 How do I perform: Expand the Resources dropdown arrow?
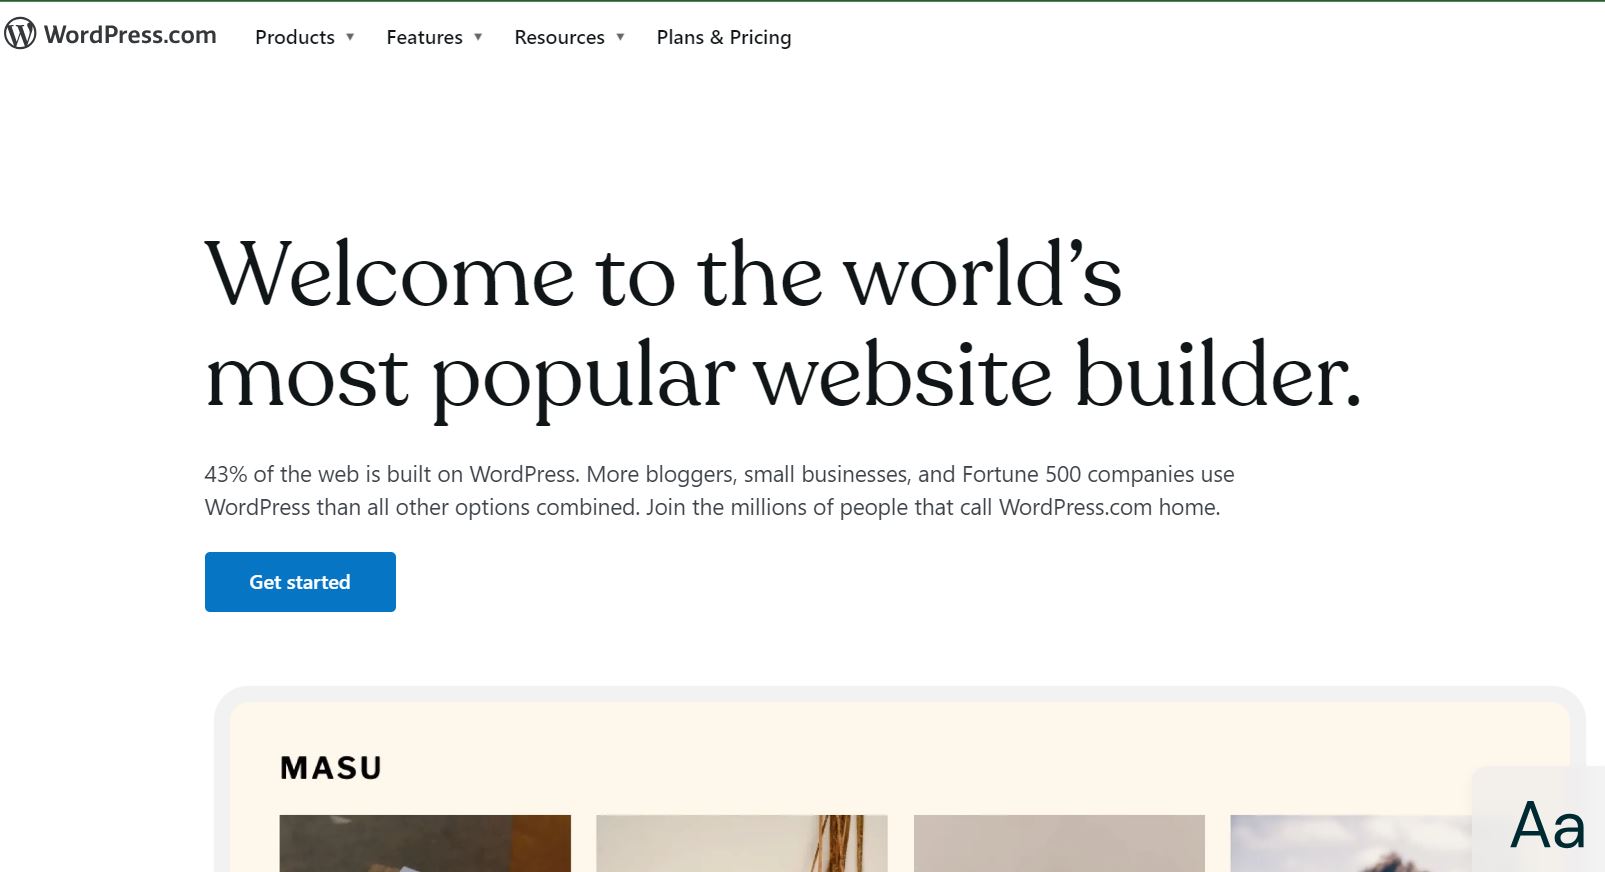[620, 37]
